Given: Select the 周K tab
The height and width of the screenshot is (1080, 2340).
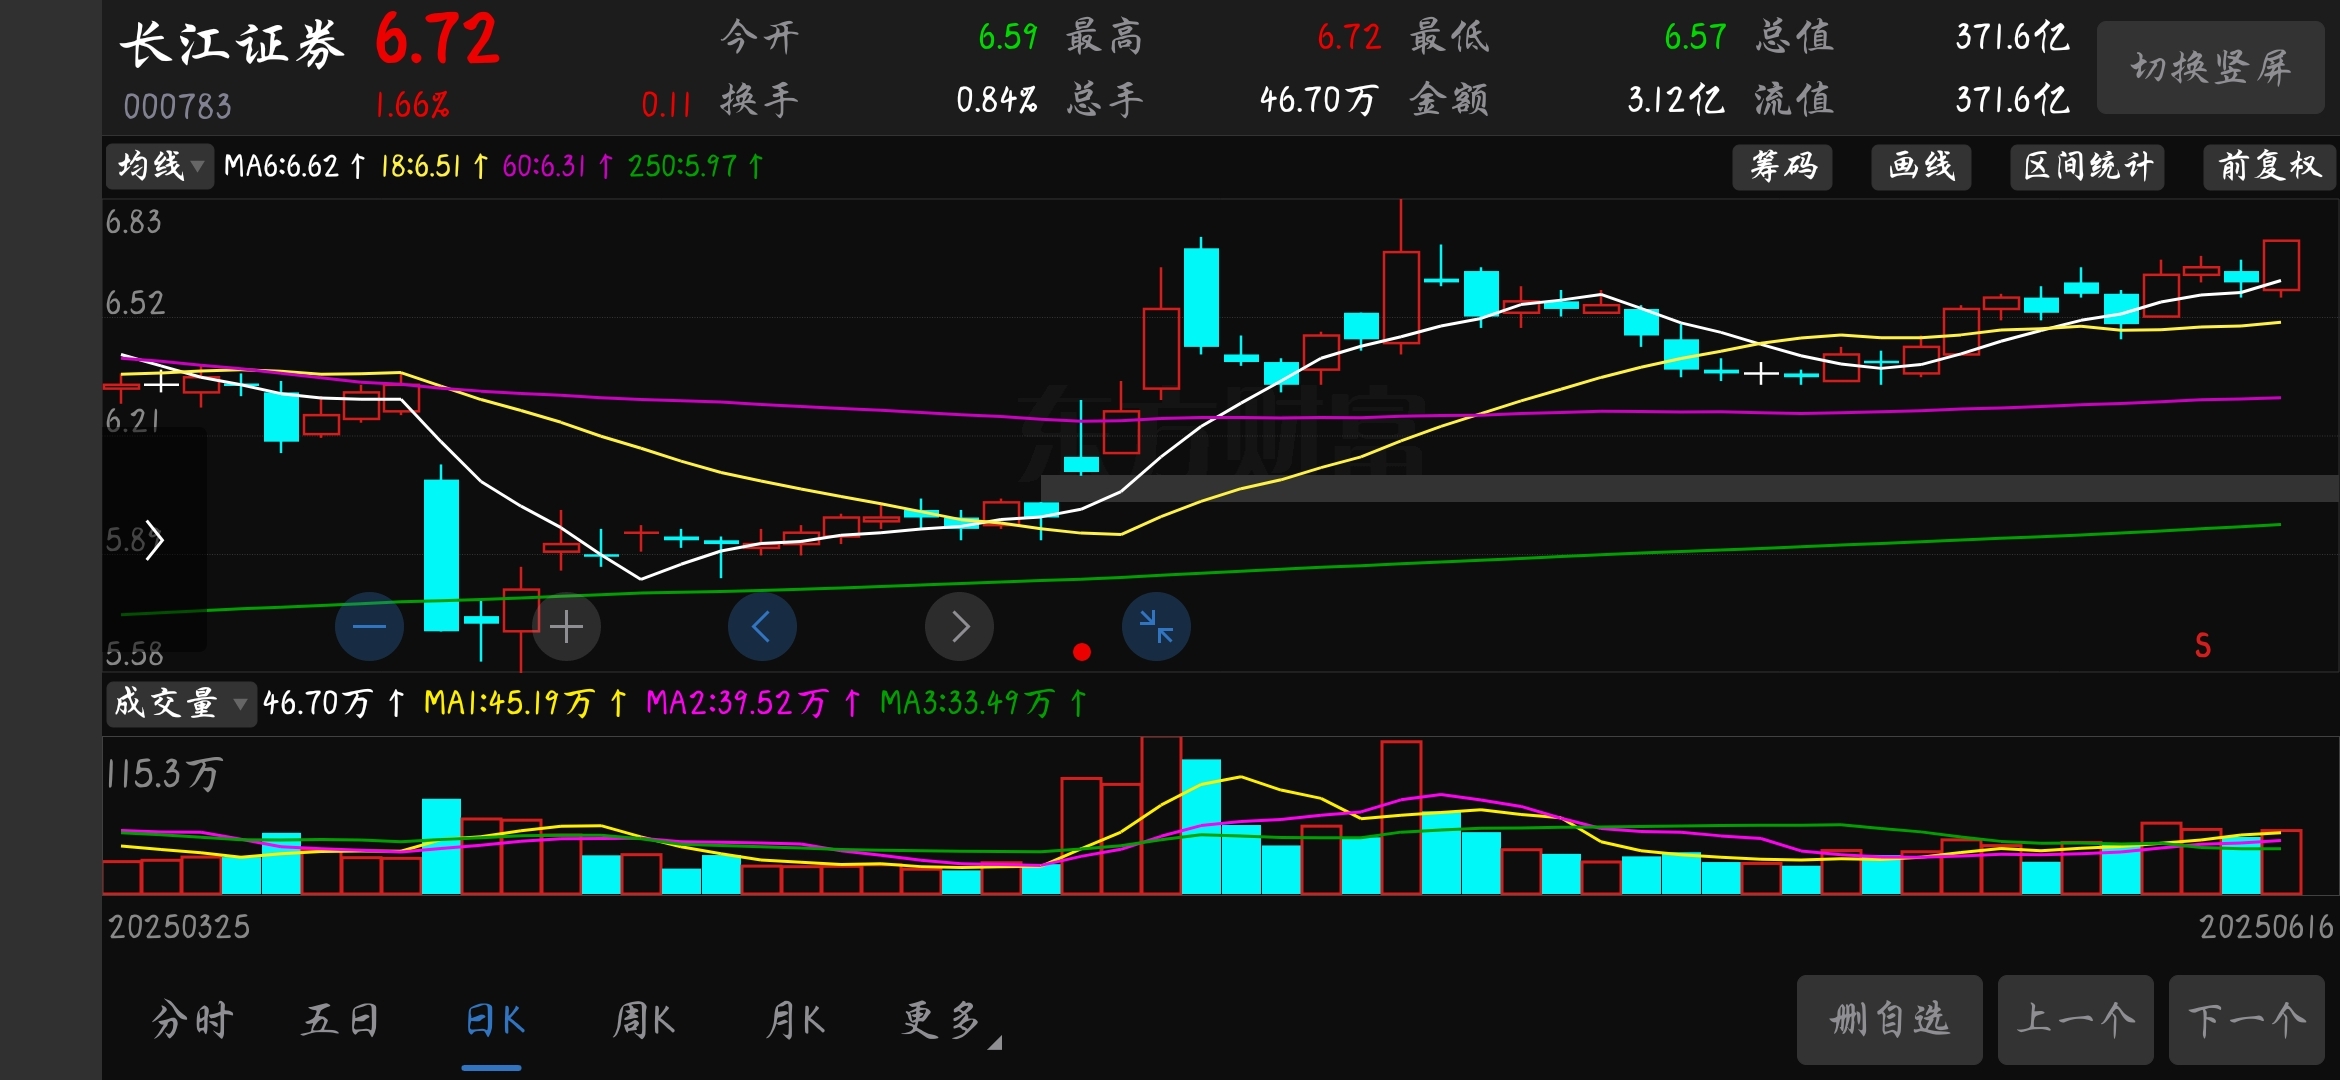Looking at the screenshot, I should point(644,1021).
